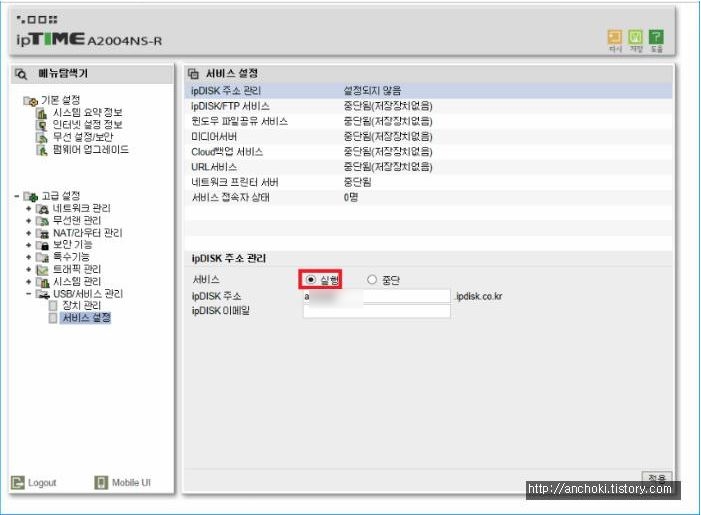Expand the 특수기능 tree node
701x515 pixels.
pos(29,257)
